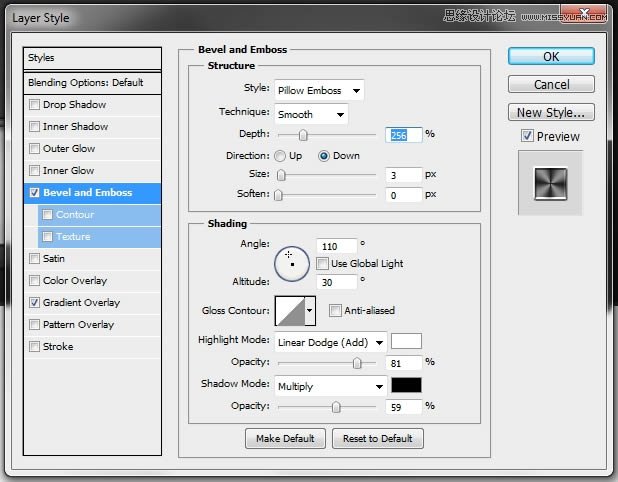This screenshot has width=618, height=482.
Task: Open the black shadow color swatch
Action: (x=406, y=385)
